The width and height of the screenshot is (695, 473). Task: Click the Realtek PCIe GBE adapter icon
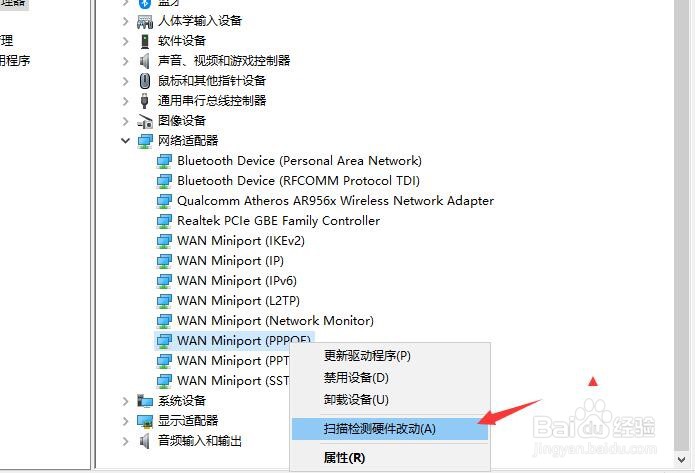164,221
